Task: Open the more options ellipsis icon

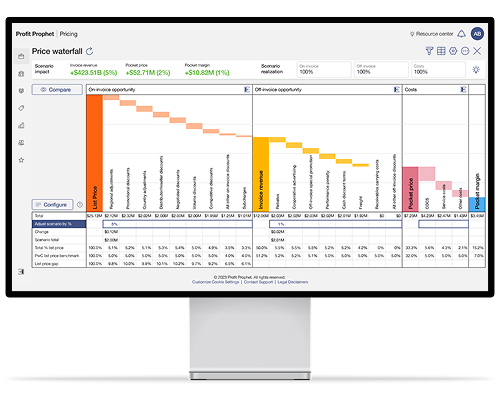Action: click(x=465, y=51)
